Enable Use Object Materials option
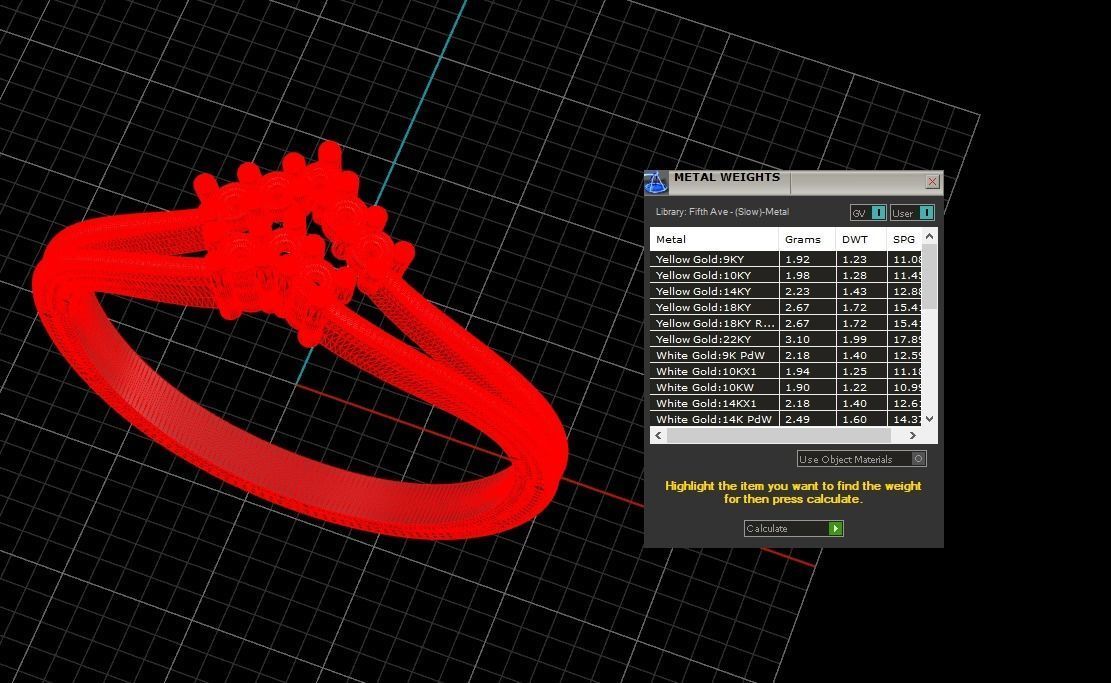 tap(861, 459)
